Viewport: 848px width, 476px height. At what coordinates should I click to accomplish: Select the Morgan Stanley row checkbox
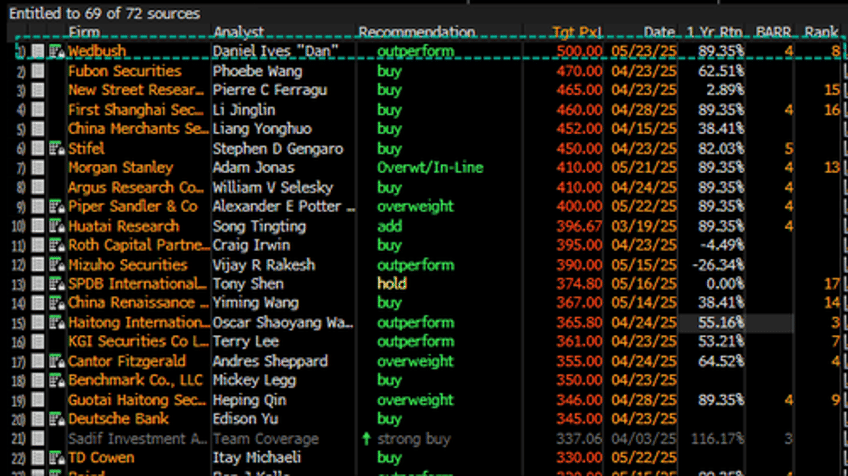tap(38, 168)
